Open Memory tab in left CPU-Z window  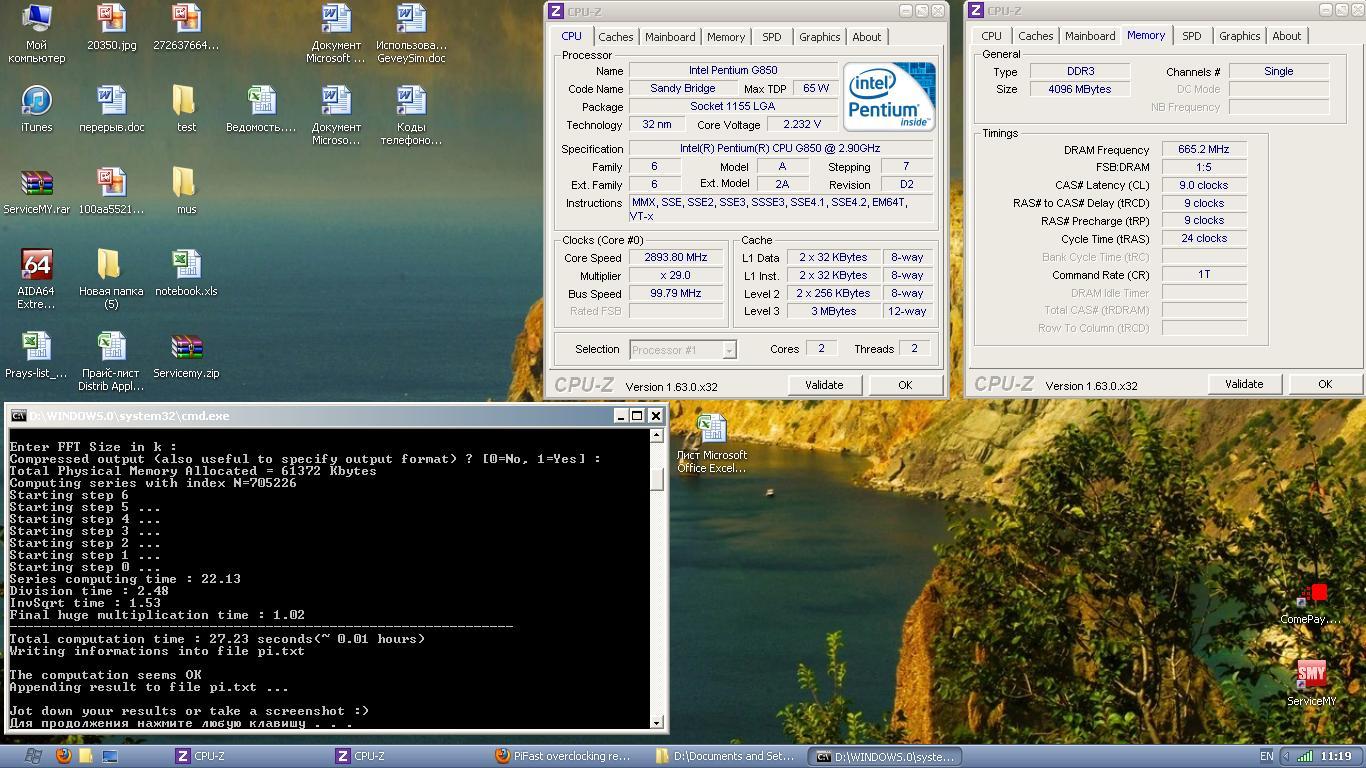pyautogui.click(x=726, y=37)
